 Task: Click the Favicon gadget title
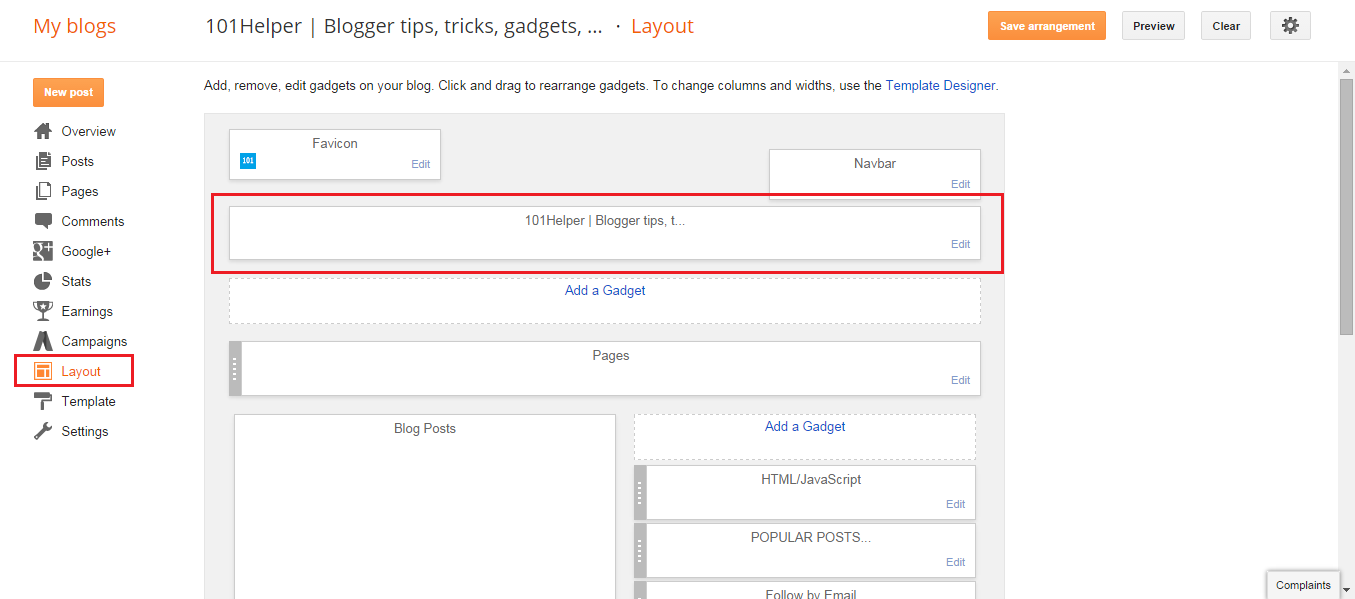tap(335, 143)
